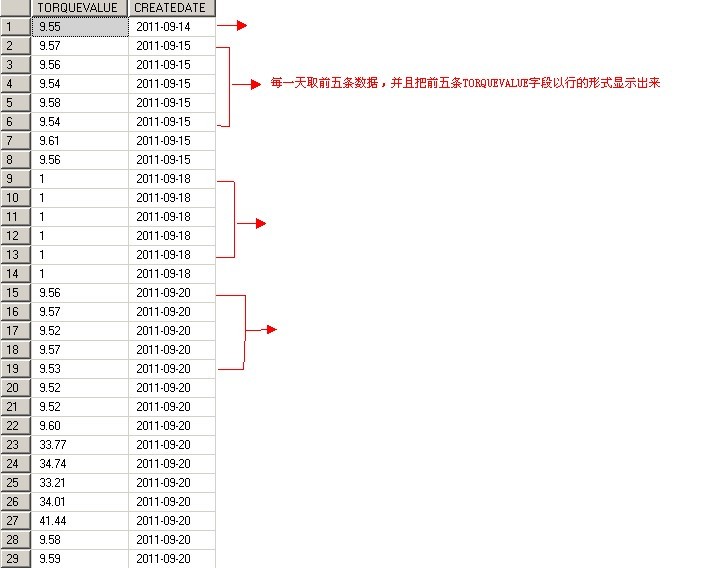The image size is (712, 568).
Task: Click the value 1 in row 9
Action: [80, 179]
